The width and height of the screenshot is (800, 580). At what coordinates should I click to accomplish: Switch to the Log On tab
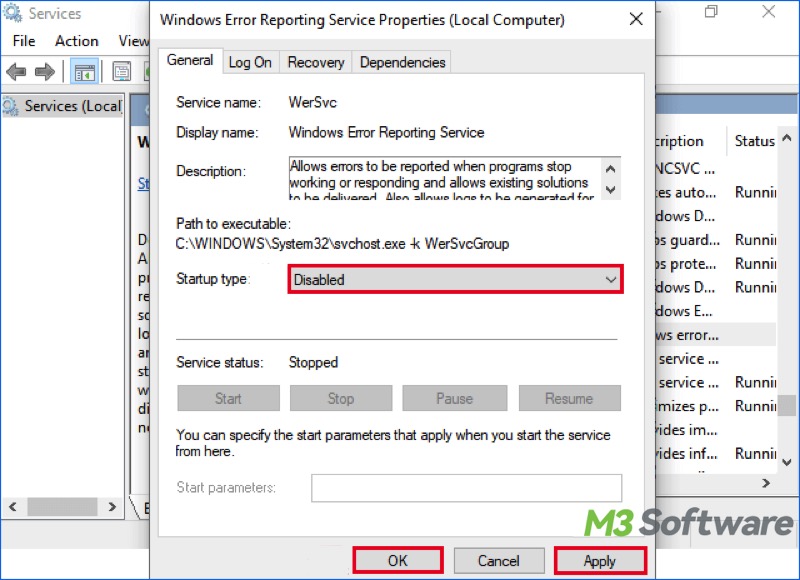click(x=251, y=62)
